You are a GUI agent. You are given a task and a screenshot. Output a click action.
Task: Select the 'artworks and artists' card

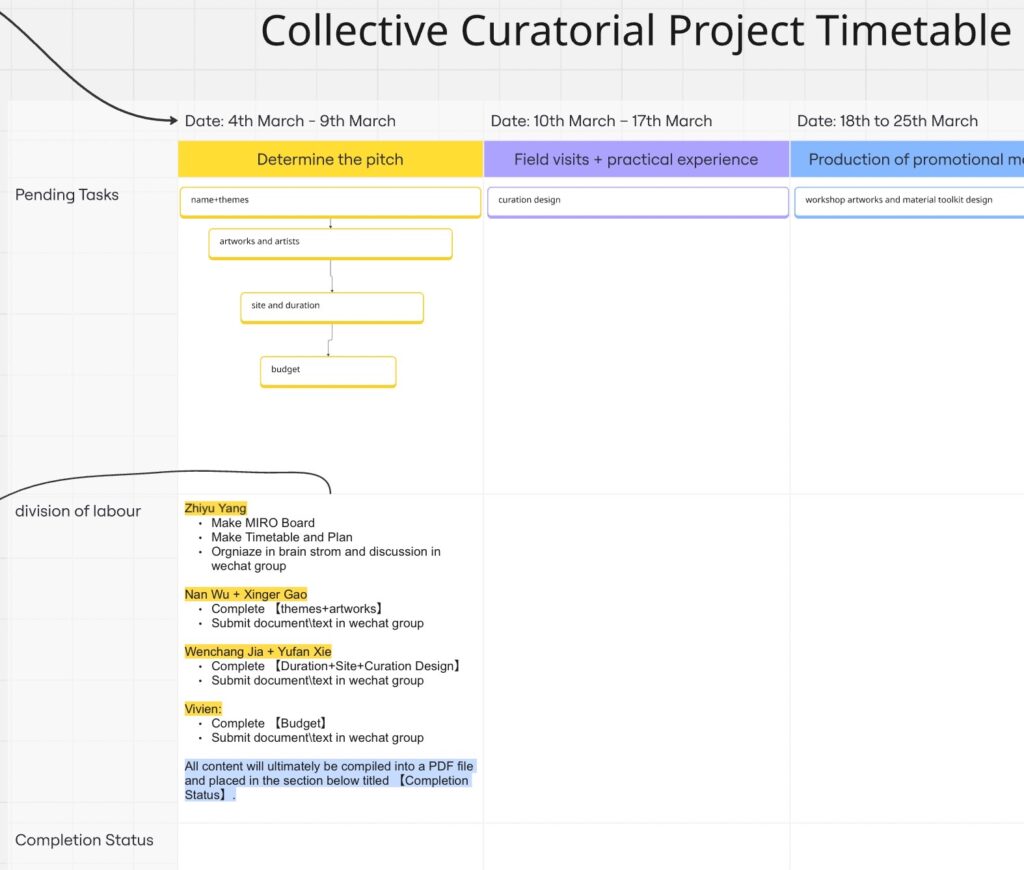(330, 243)
